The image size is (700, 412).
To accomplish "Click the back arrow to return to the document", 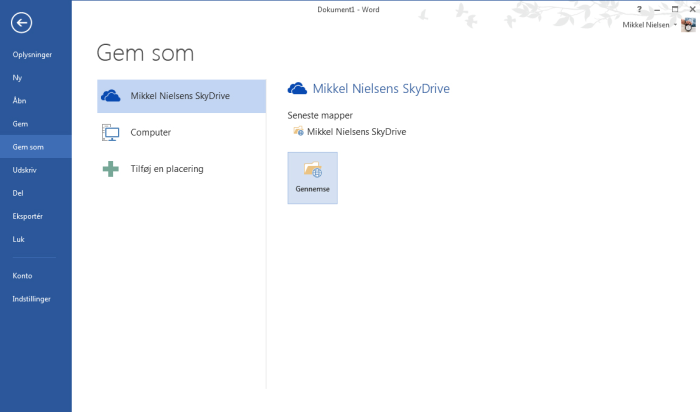I will pos(21,23).
